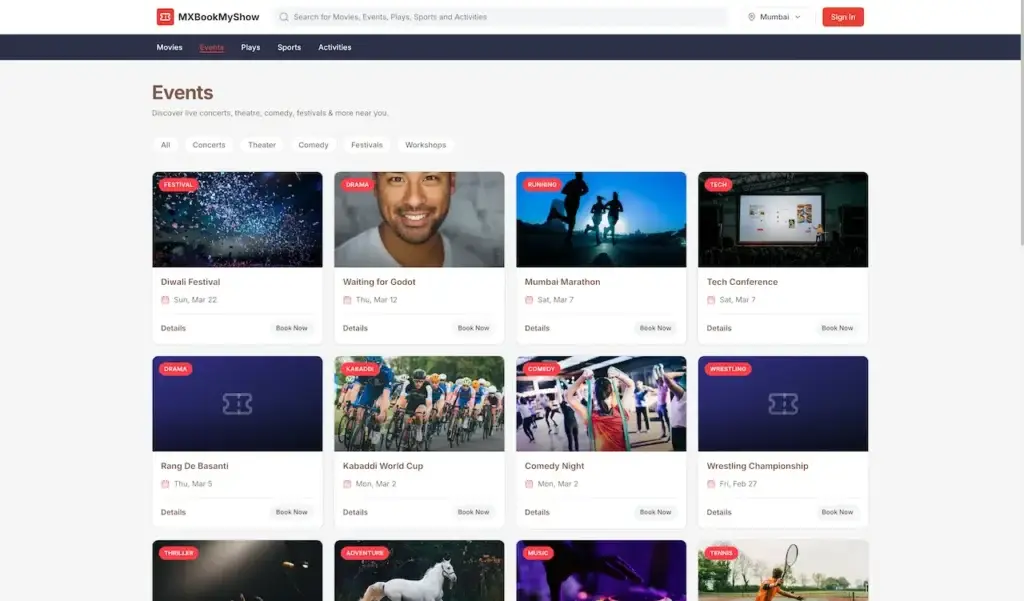Filter events by Comedy chip
The image size is (1024, 601).
313,145
